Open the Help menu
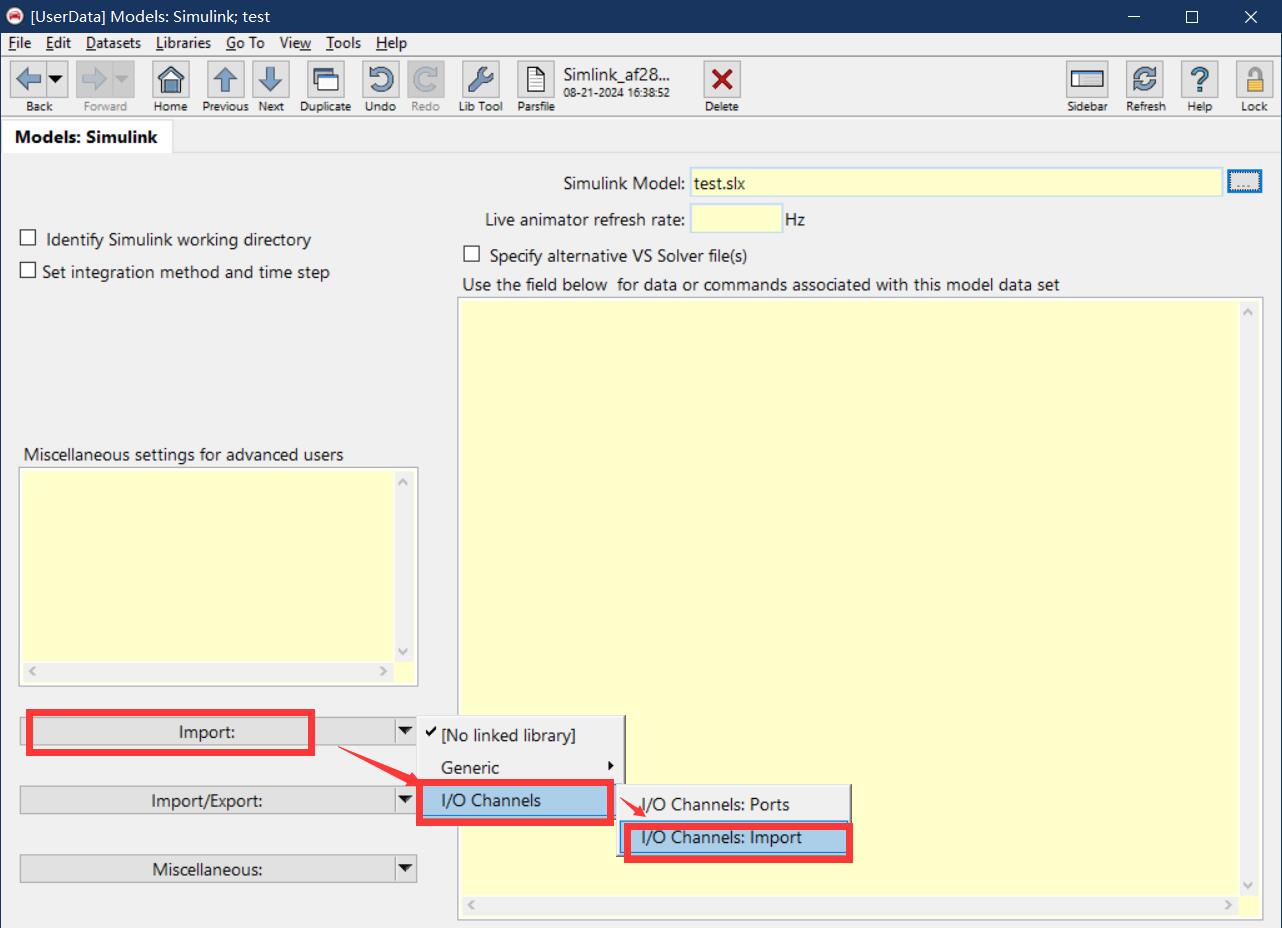 [391, 43]
